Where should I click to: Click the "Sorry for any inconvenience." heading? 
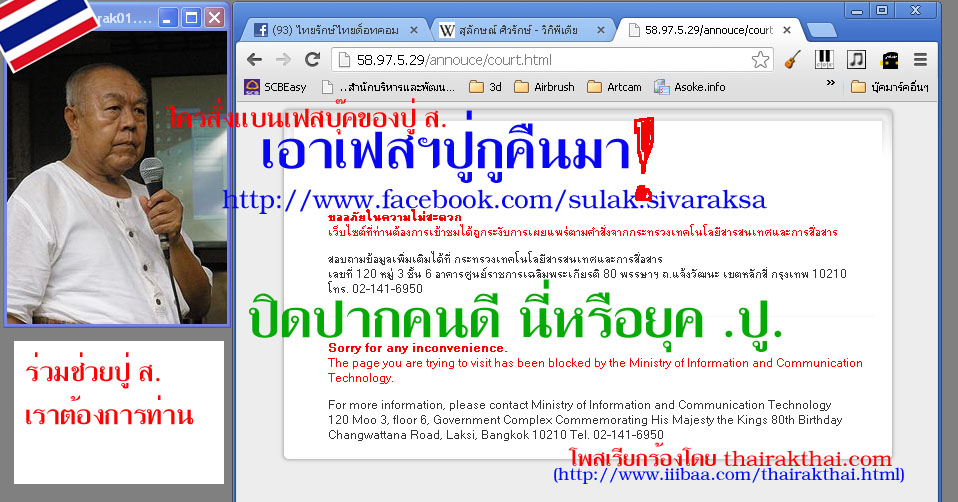pyautogui.click(x=418, y=348)
